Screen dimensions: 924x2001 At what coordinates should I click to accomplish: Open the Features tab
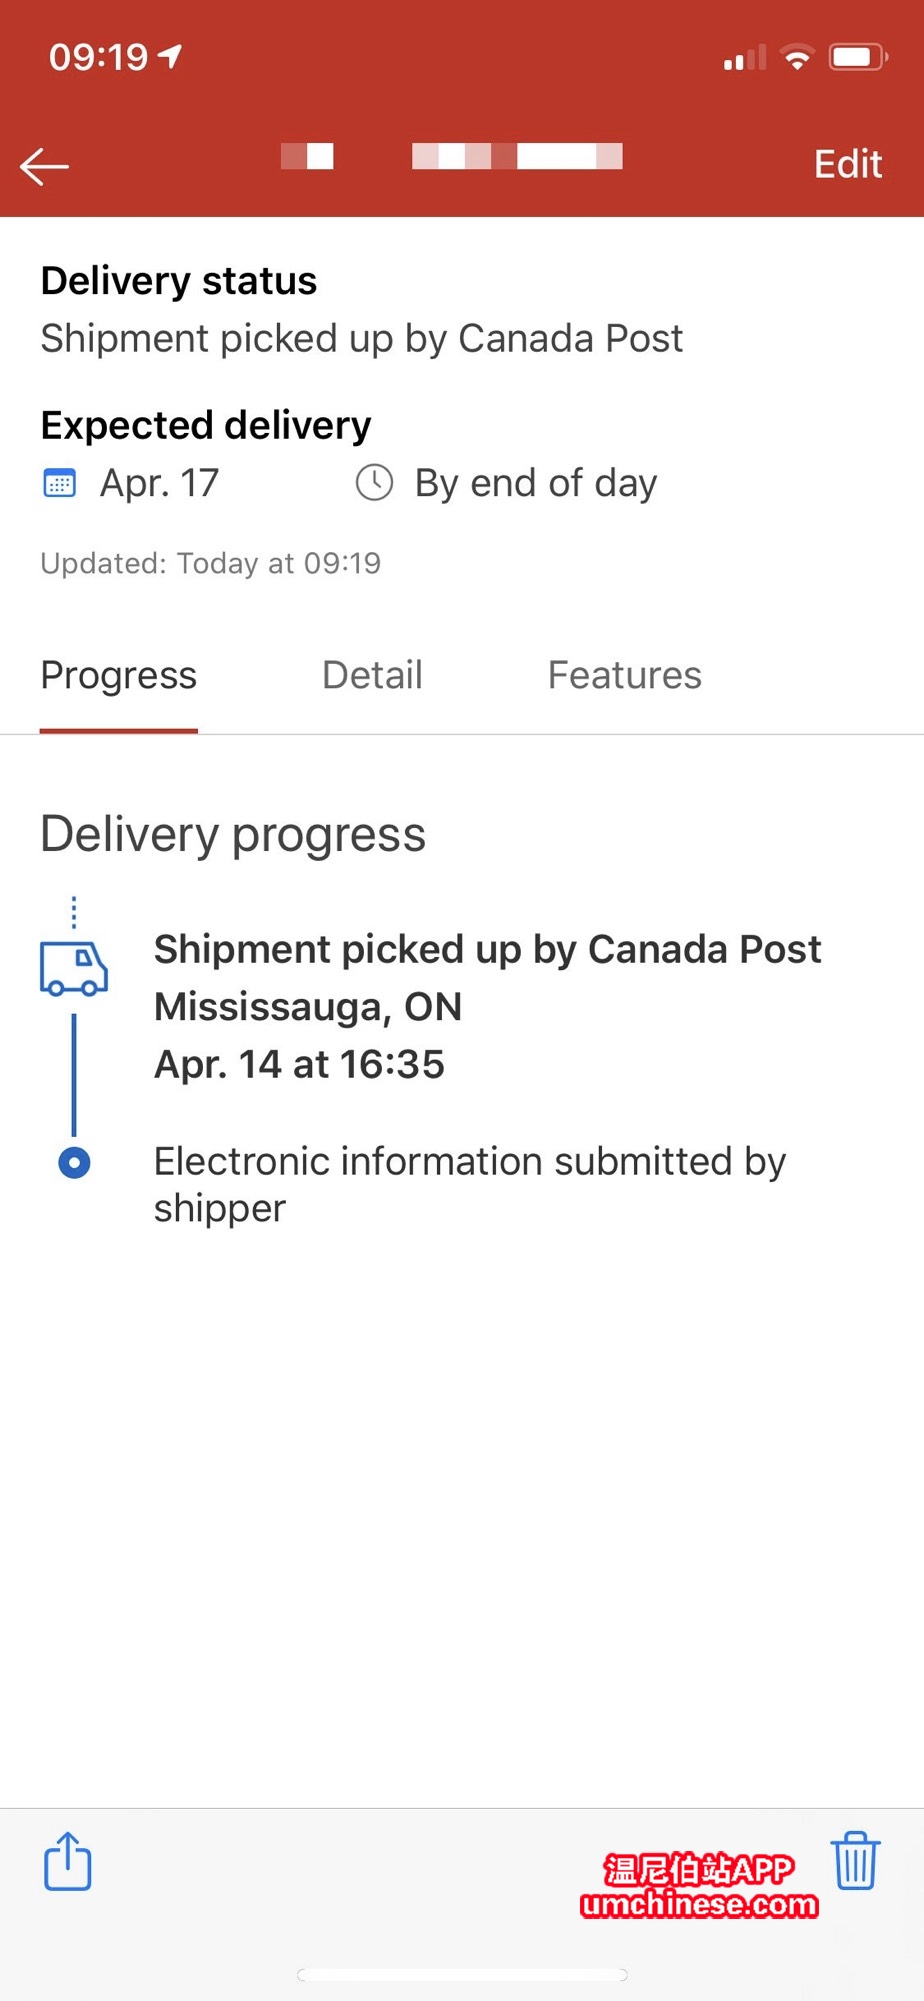point(624,675)
